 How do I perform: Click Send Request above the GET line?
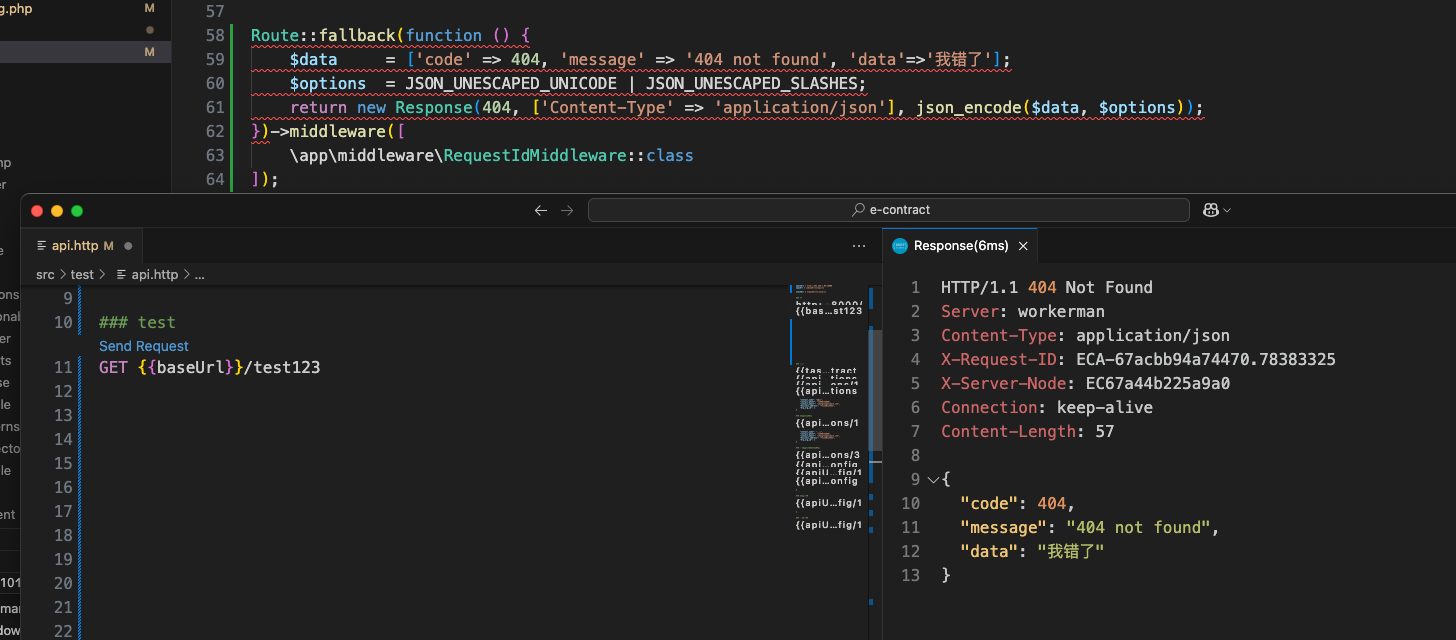pyautogui.click(x=144, y=346)
